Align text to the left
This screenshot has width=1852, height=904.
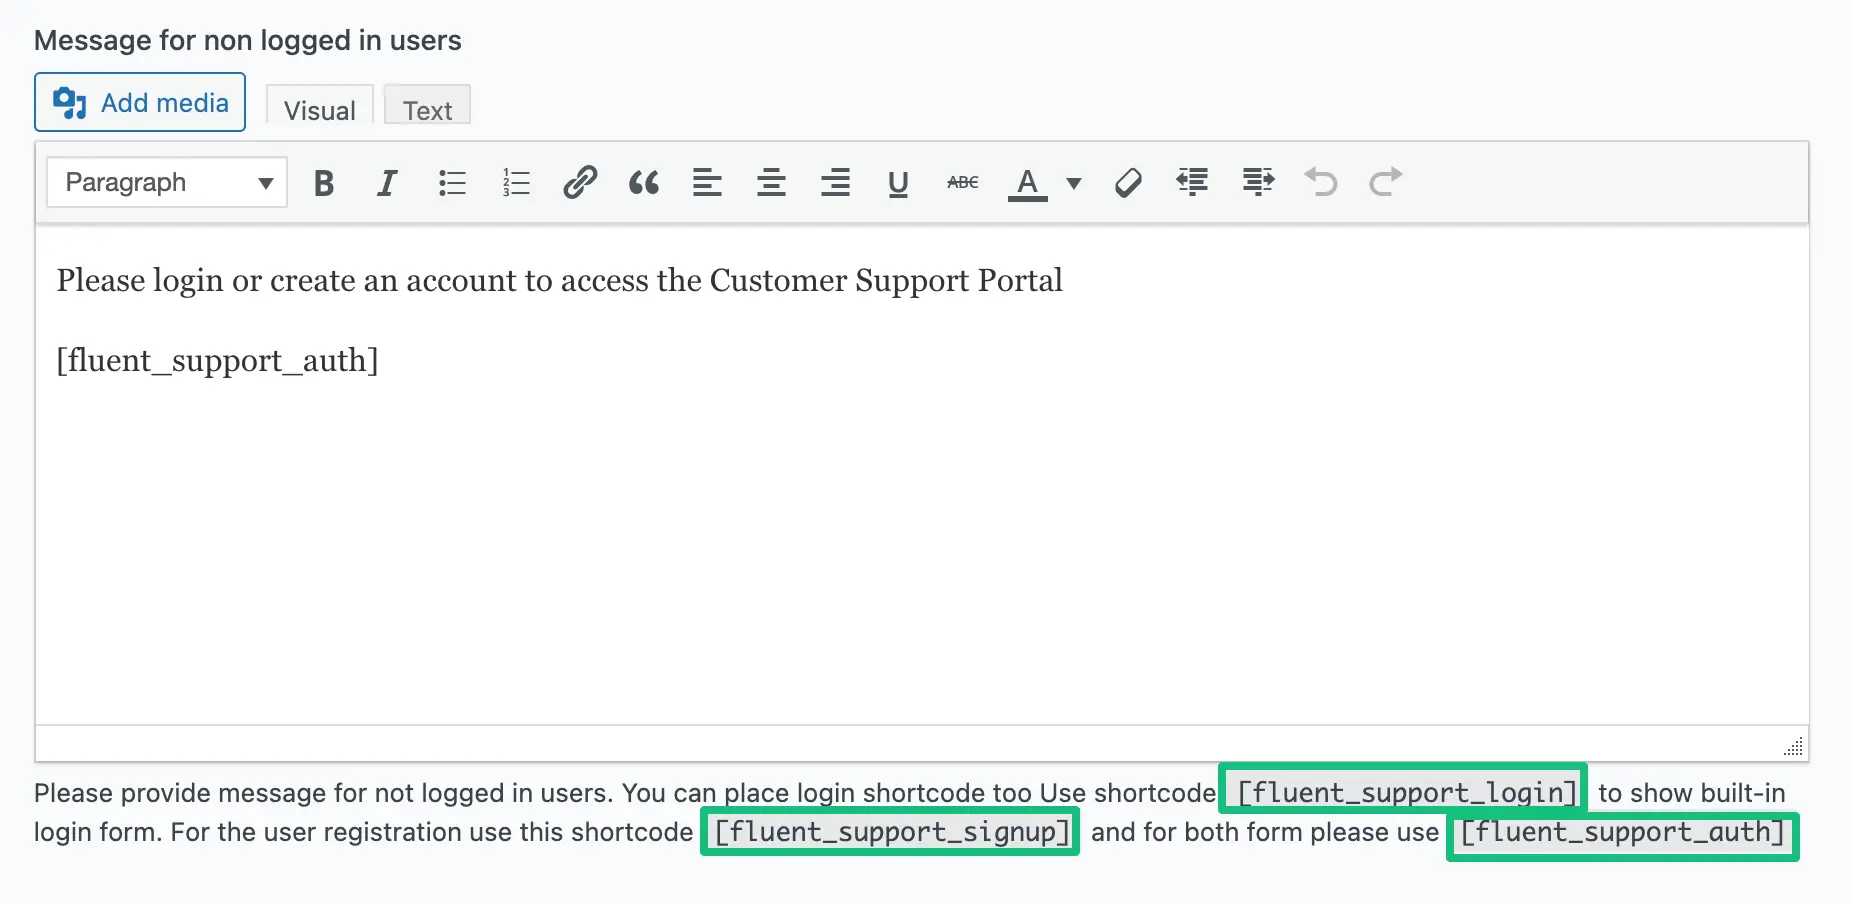point(707,183)
